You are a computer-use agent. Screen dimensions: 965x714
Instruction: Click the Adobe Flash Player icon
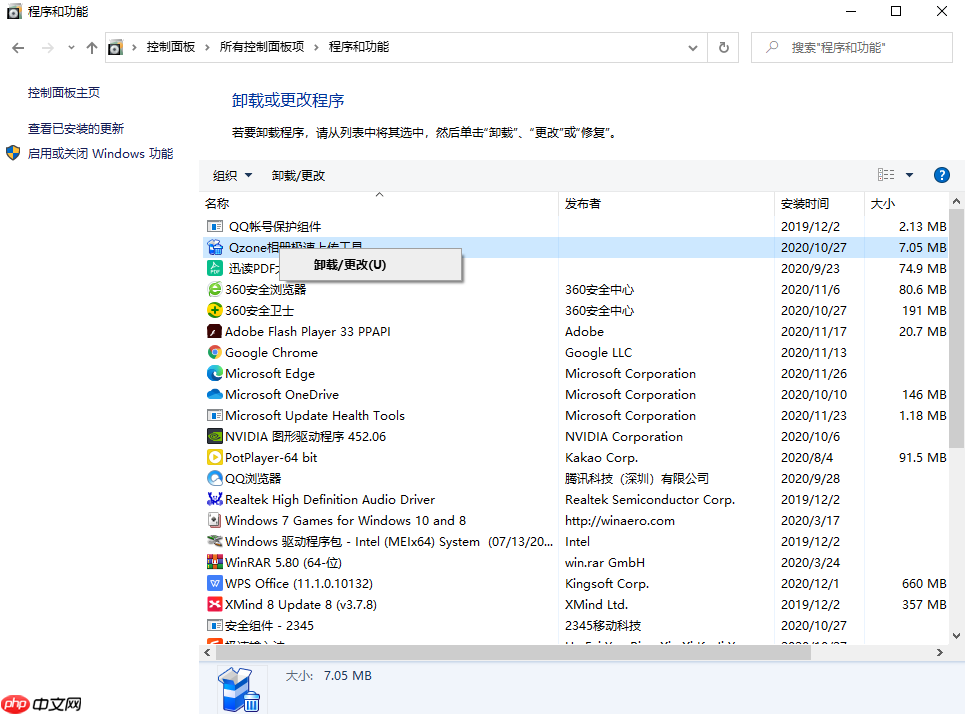click(214, 331)
